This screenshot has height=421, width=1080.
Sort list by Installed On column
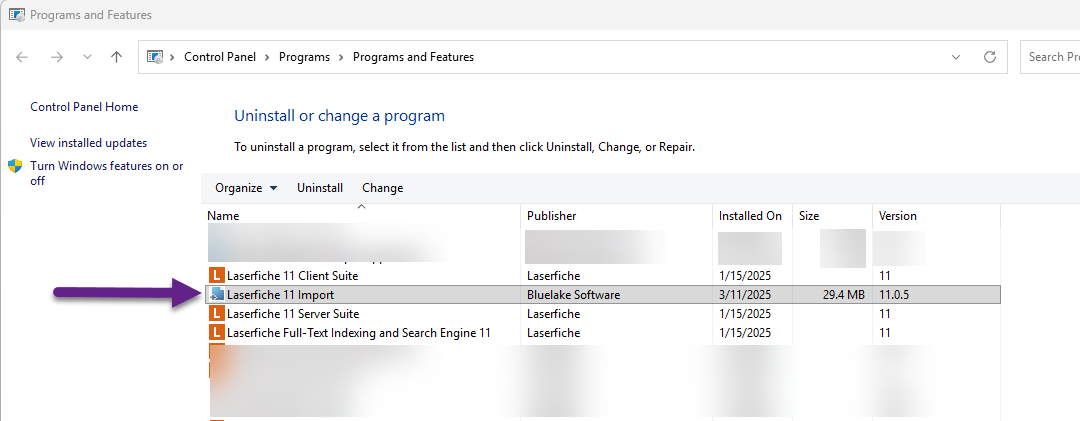point(750,216)
